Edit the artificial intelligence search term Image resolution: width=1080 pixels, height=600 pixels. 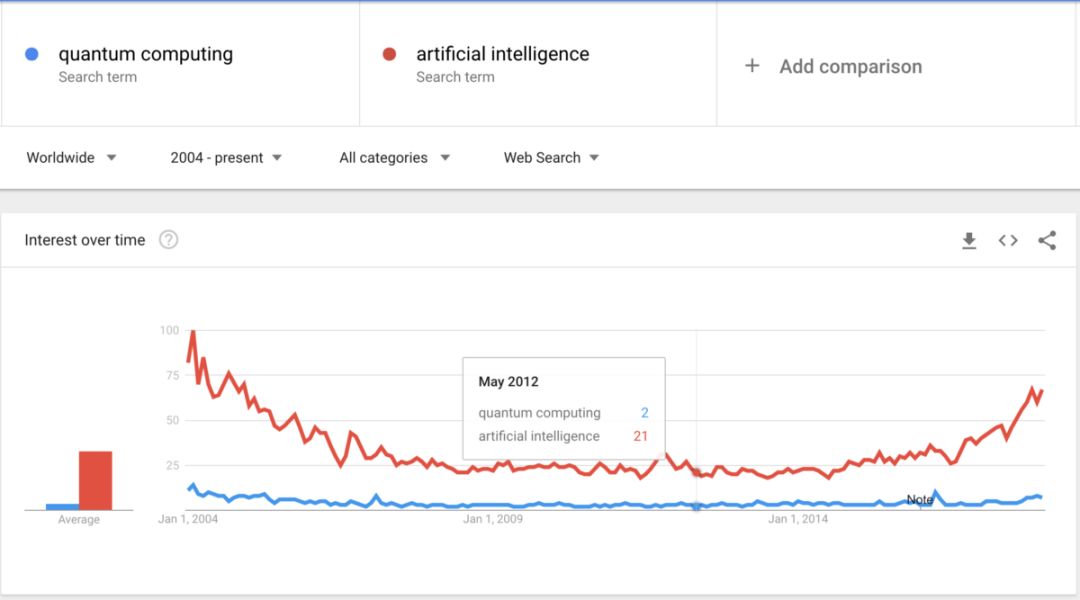pos(502,54)
